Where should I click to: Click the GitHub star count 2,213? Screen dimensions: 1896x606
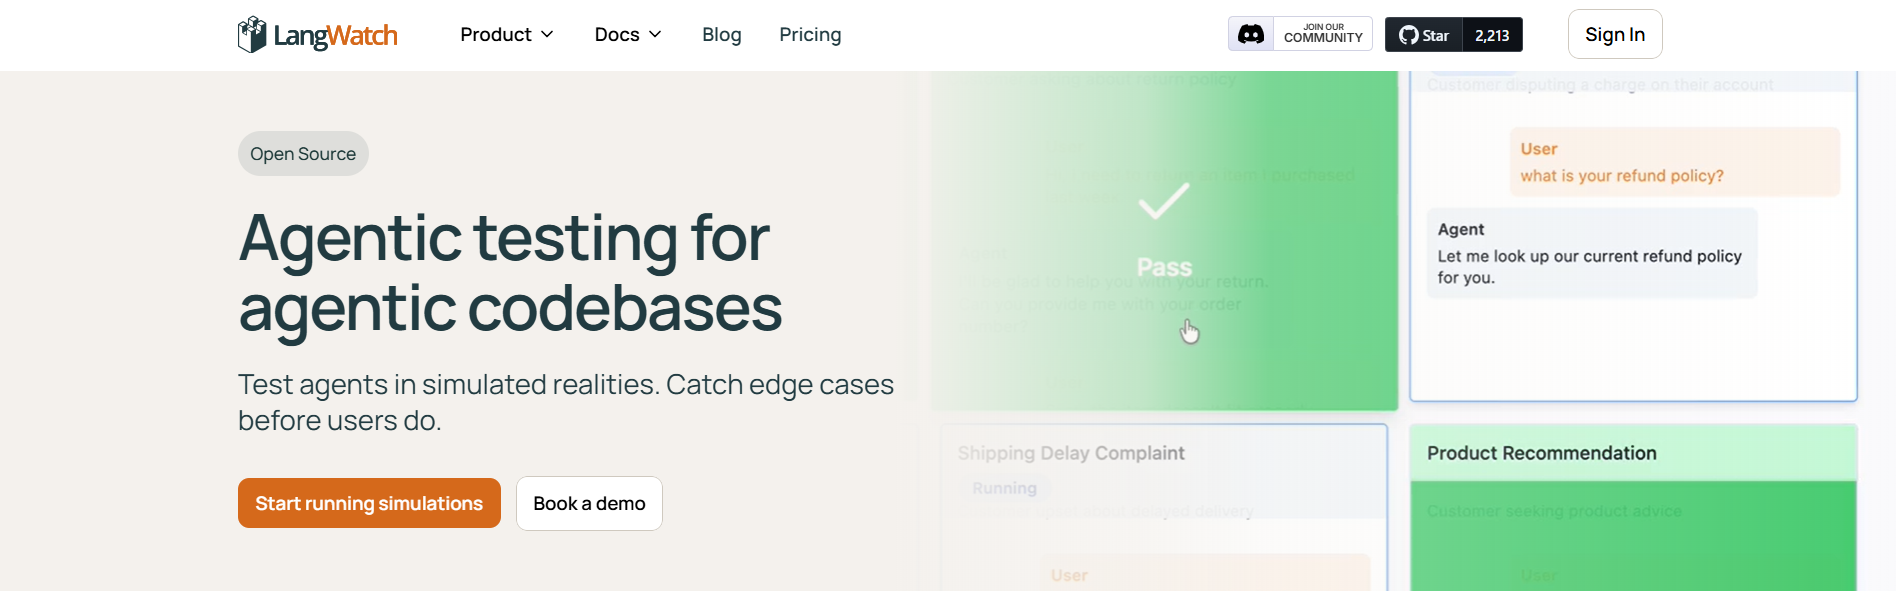click(x=1492, y=35)
